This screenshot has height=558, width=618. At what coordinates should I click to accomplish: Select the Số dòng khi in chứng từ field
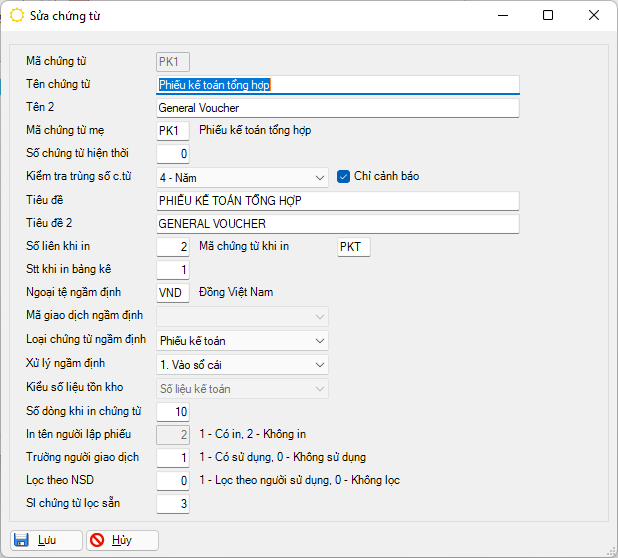(x=173, y=411)
